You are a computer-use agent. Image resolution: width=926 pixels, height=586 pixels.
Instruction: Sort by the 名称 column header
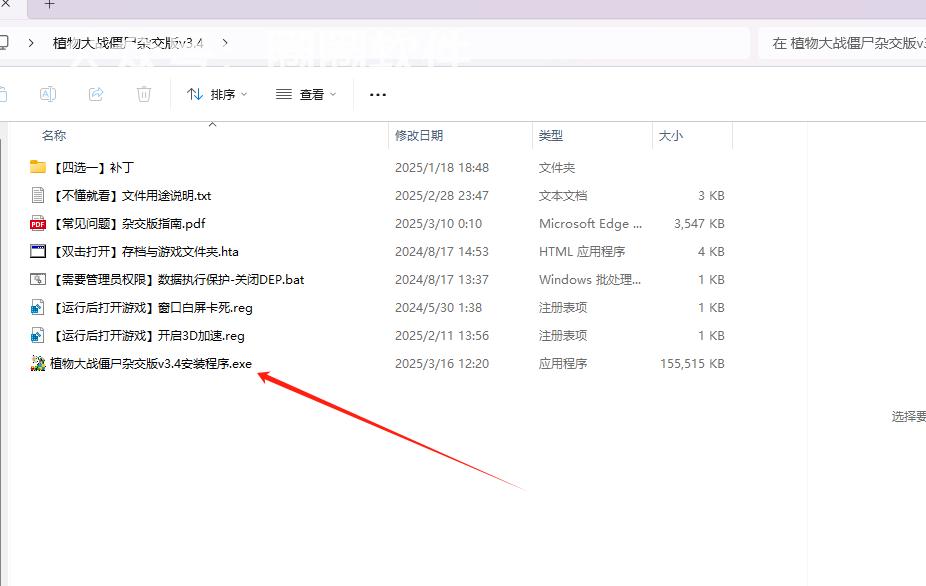pos(54,135)
